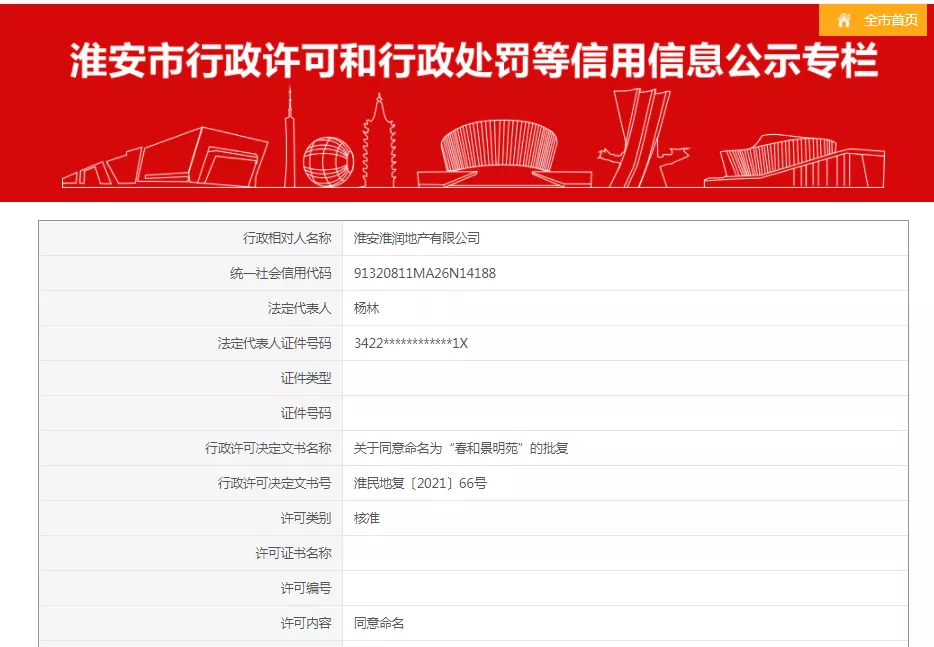934x647 pixels.
Task: Select the masked ID number ending 1X
Action: [411, 343]
